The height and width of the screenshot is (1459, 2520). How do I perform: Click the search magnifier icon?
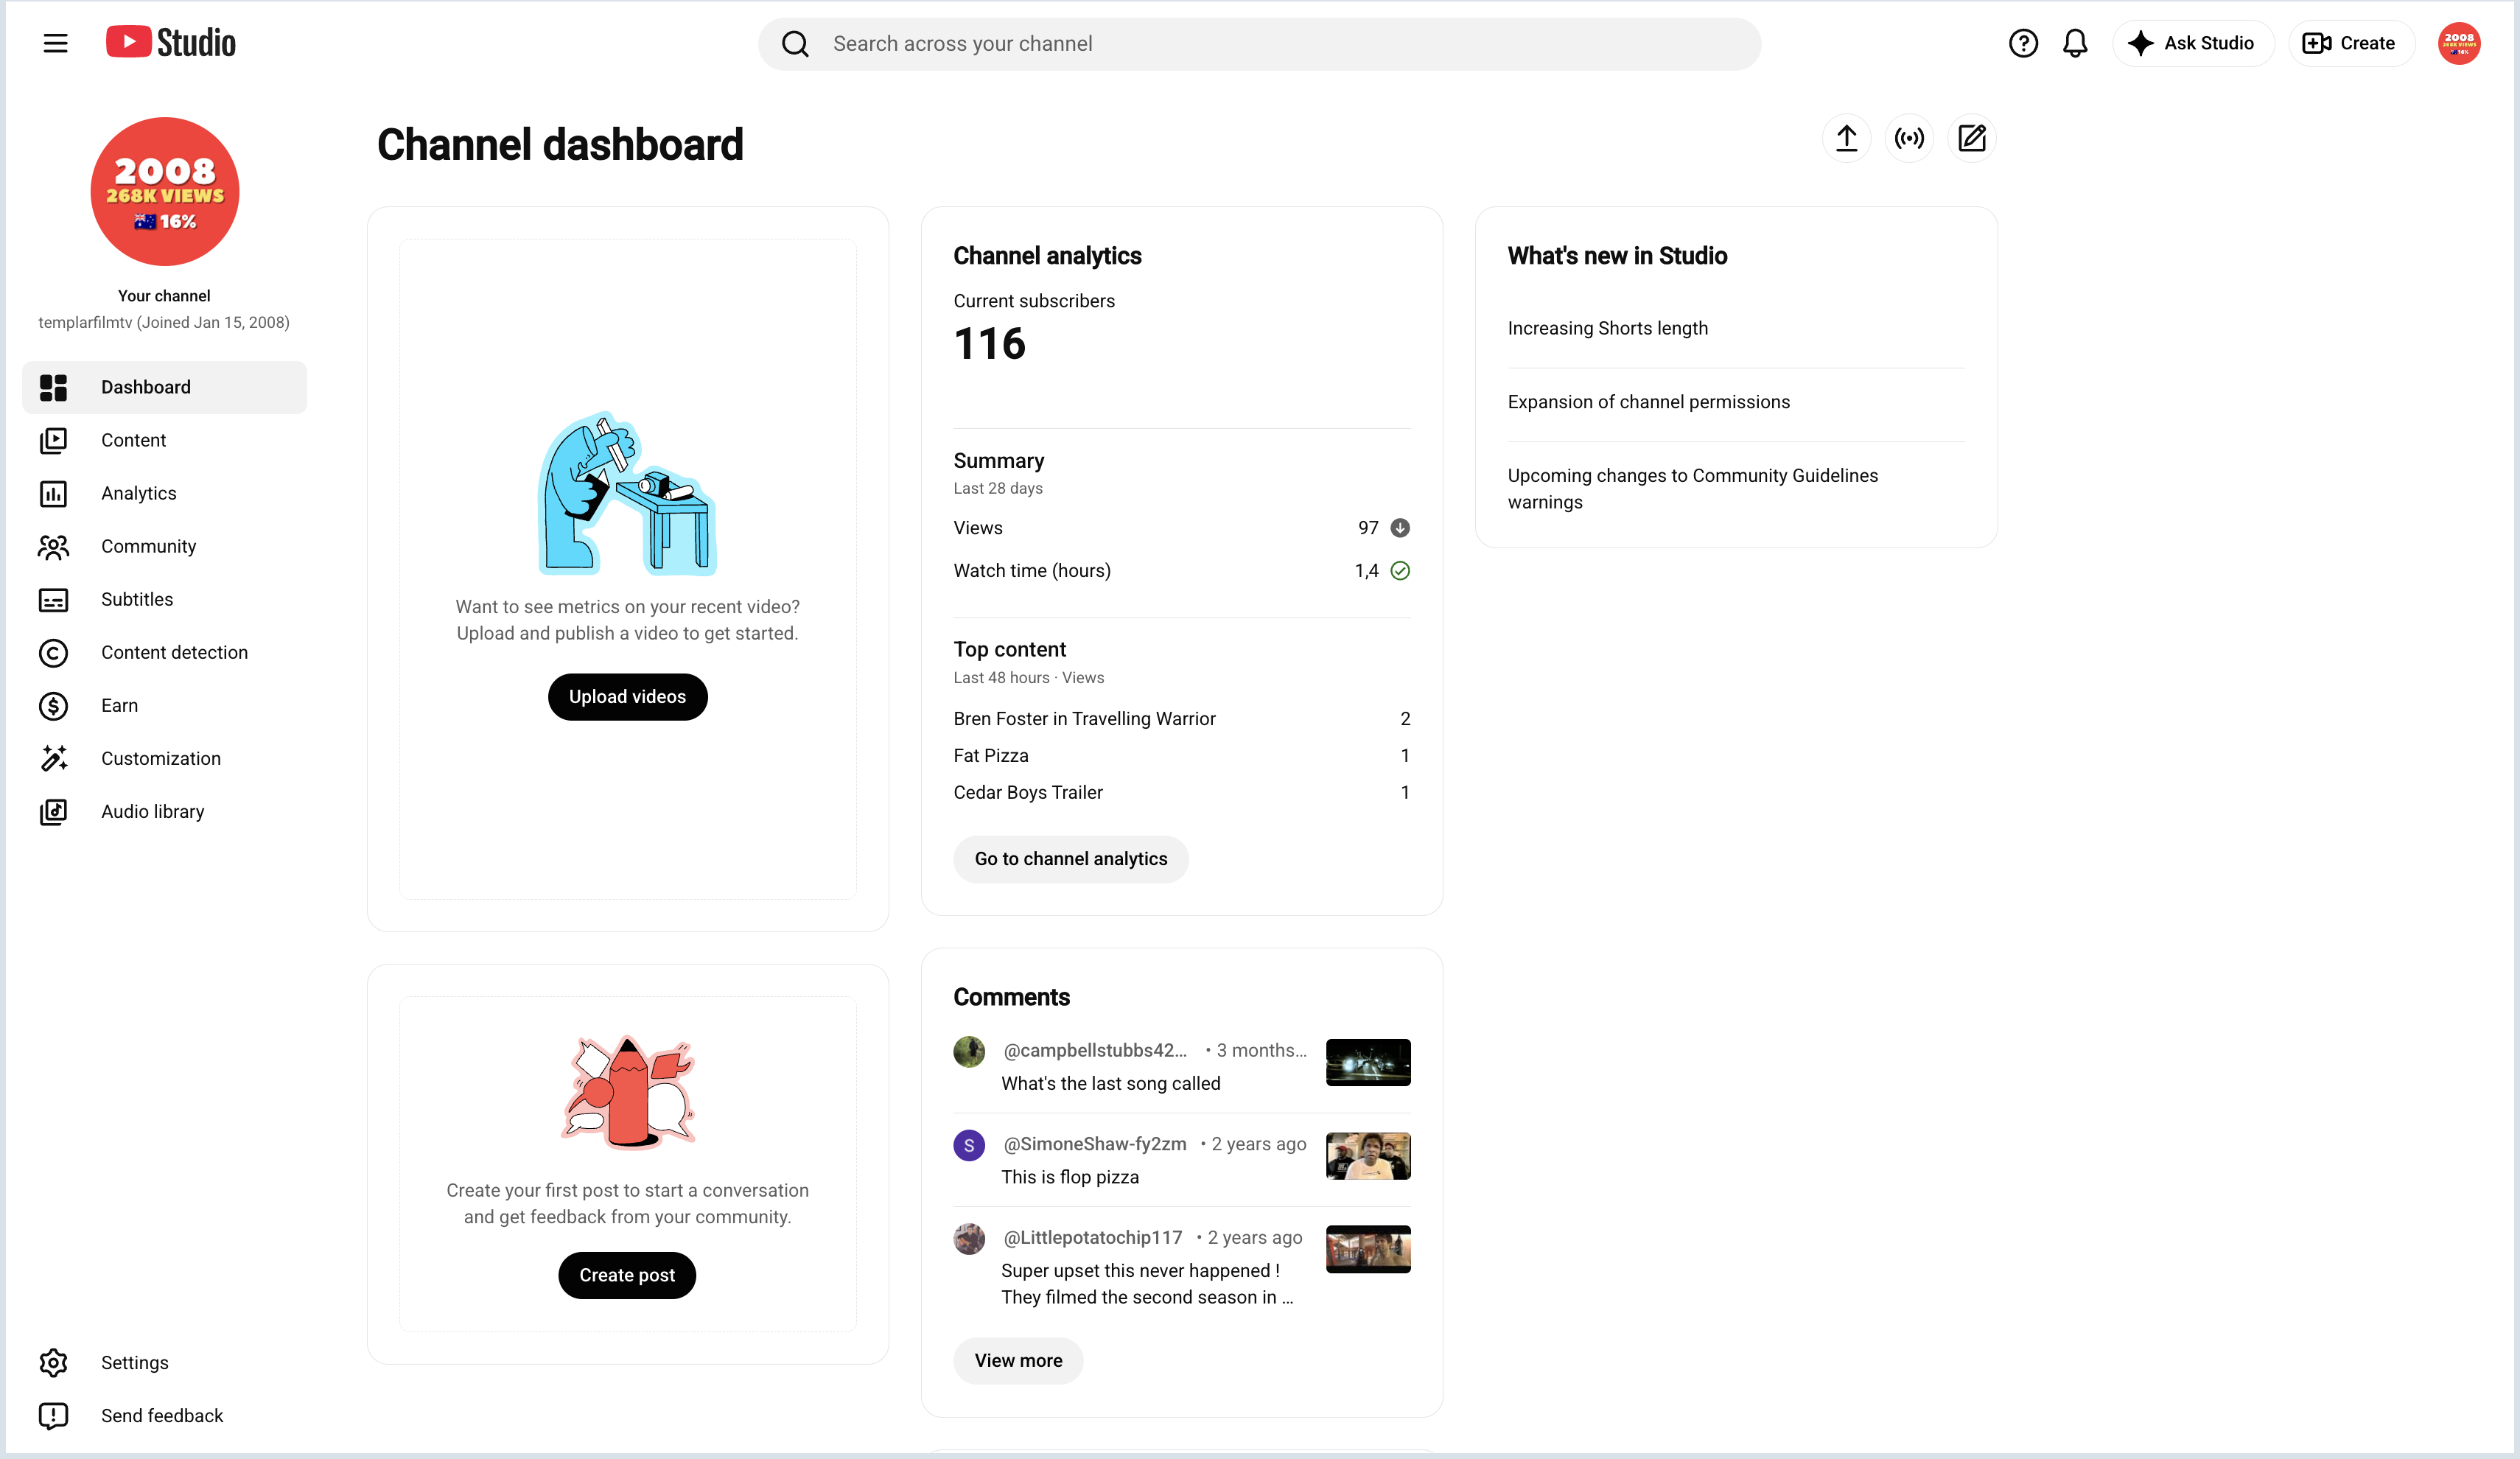(795, 44)
